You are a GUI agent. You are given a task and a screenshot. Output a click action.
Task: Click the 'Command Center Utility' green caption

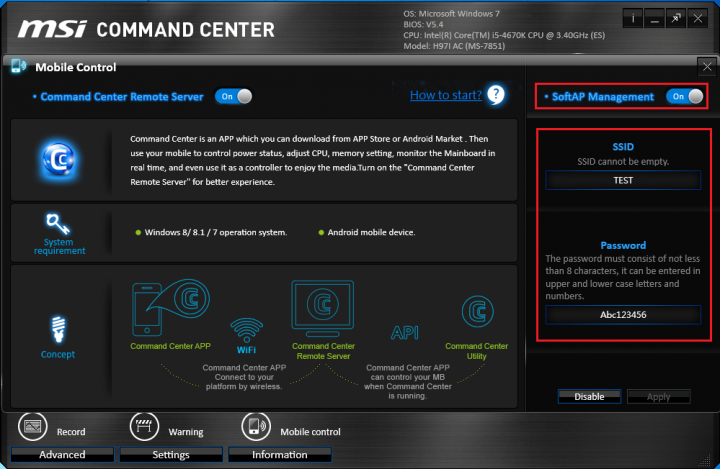[x=477, y=351]
